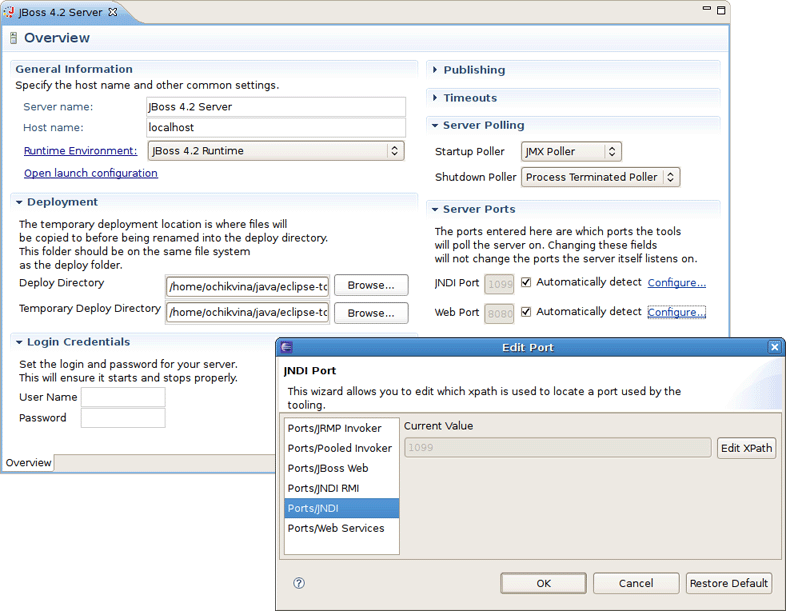
Task: Click the Overview heading server icon
Action: click(14, 38)
